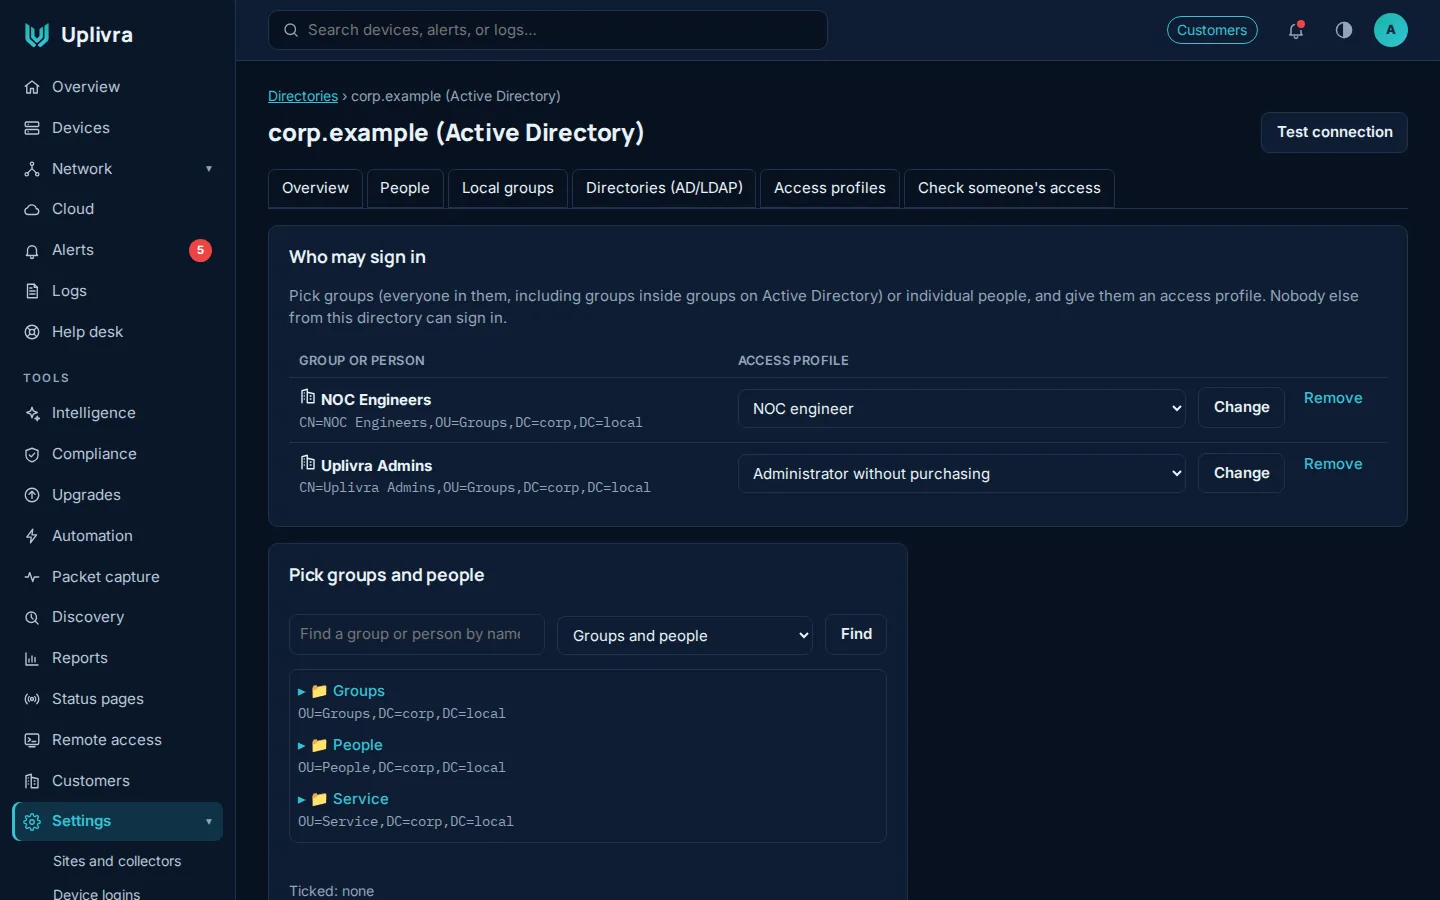
Task: Click the Test connection button
Action: [1334, 132]
